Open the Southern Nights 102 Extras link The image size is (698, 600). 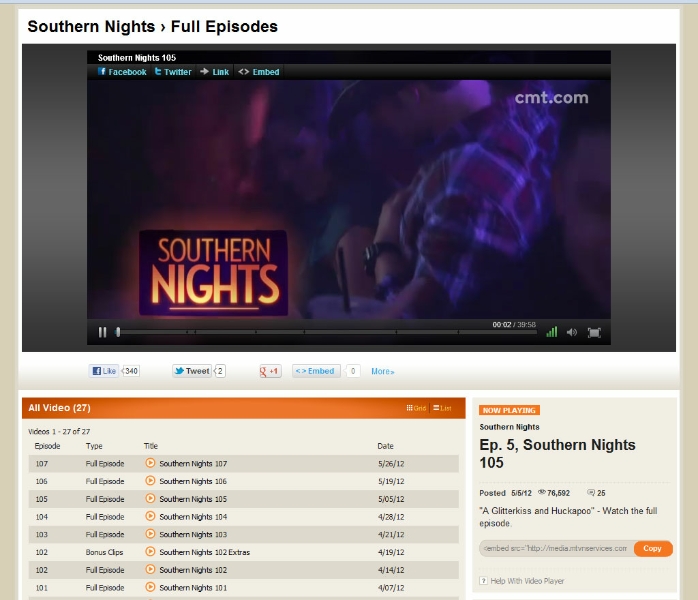point(204,552)
